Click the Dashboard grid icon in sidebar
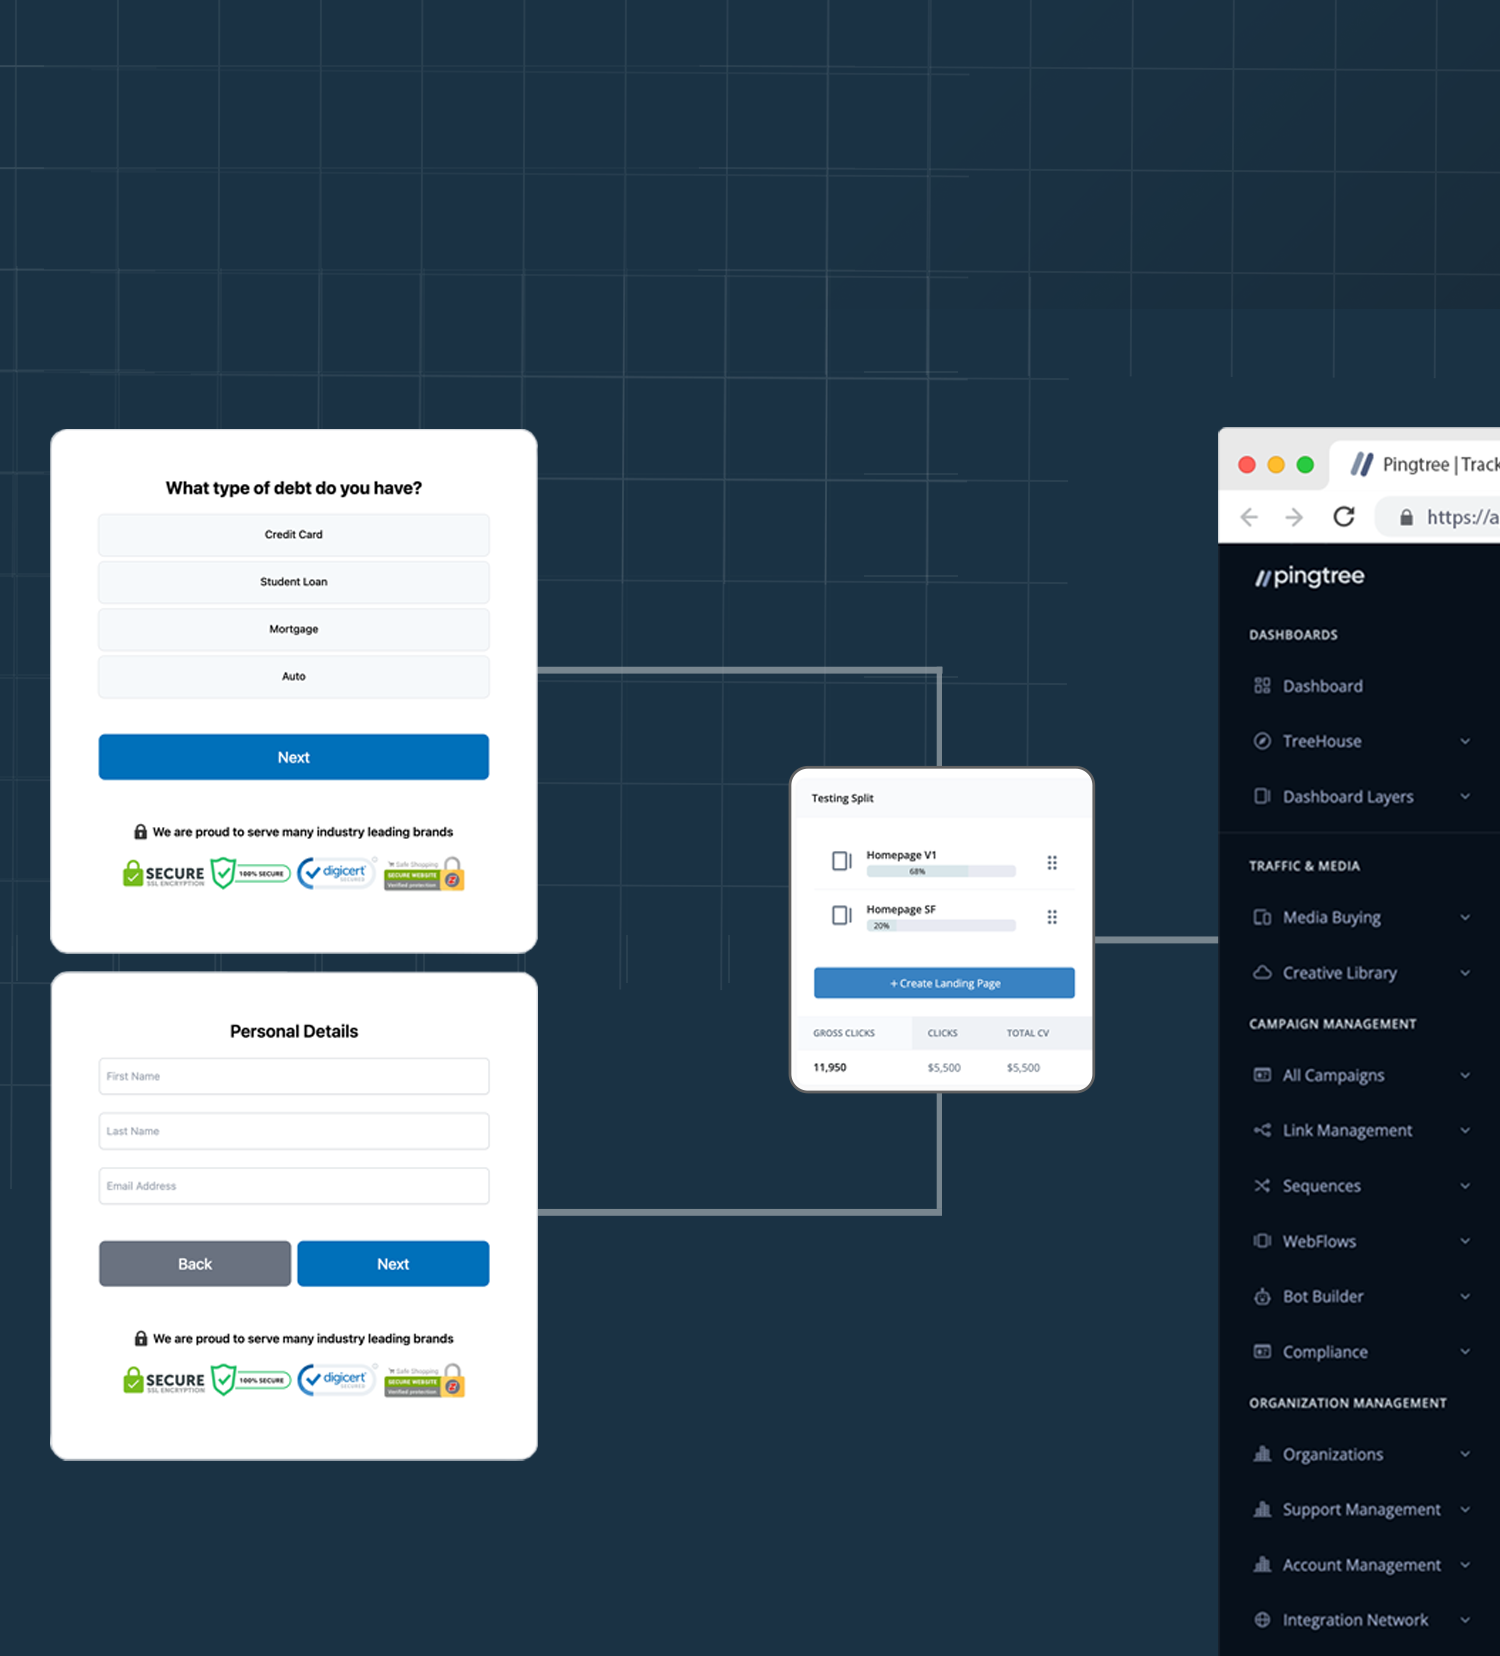The width and height of the screenshot is (1500, 1656). pyautogui.click(x=1262, y=686)
